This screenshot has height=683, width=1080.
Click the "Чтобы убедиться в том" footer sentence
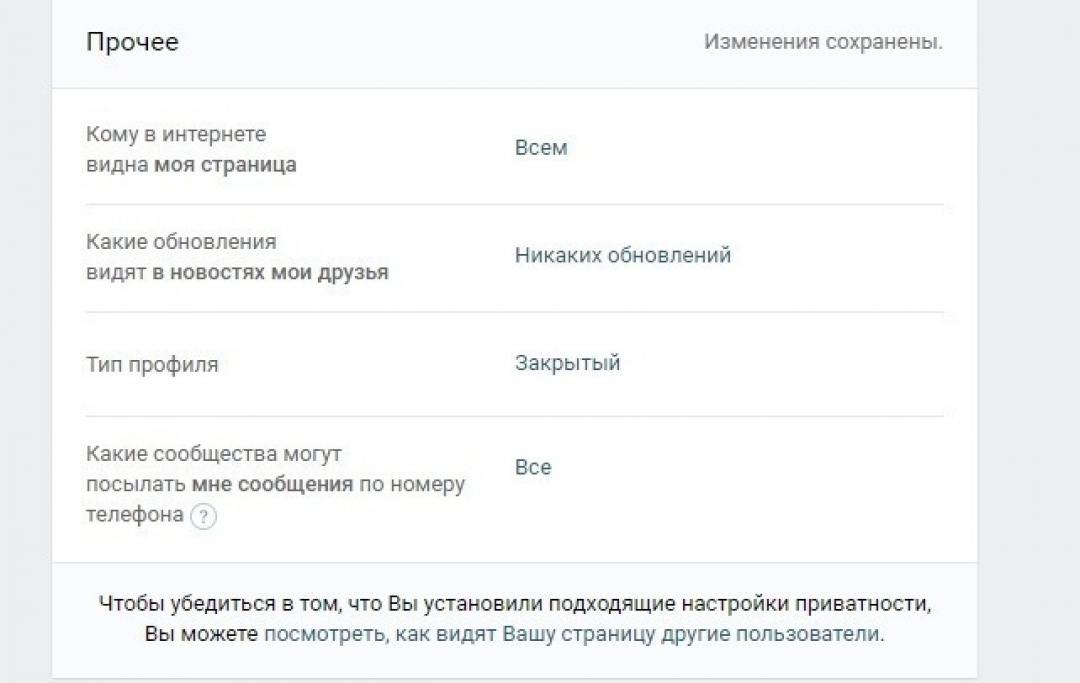click(515, 603)
